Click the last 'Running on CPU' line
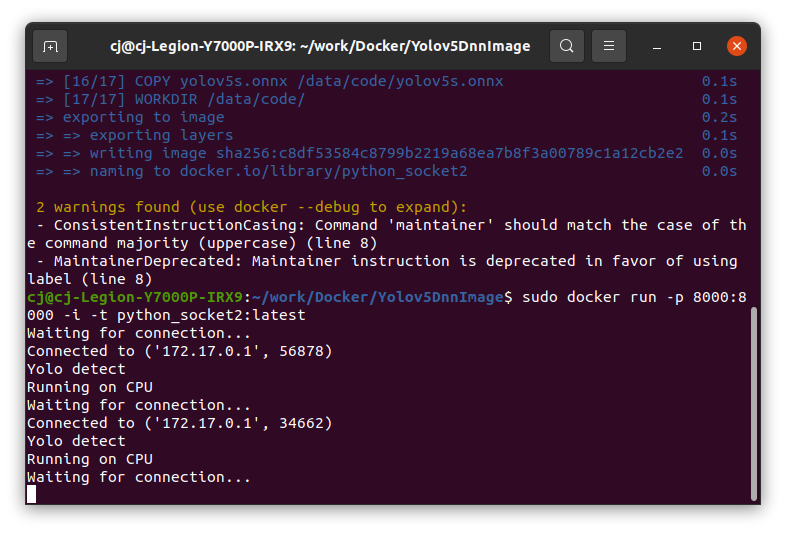The width and height of the screenshot is (786, 533). (90, 460)
